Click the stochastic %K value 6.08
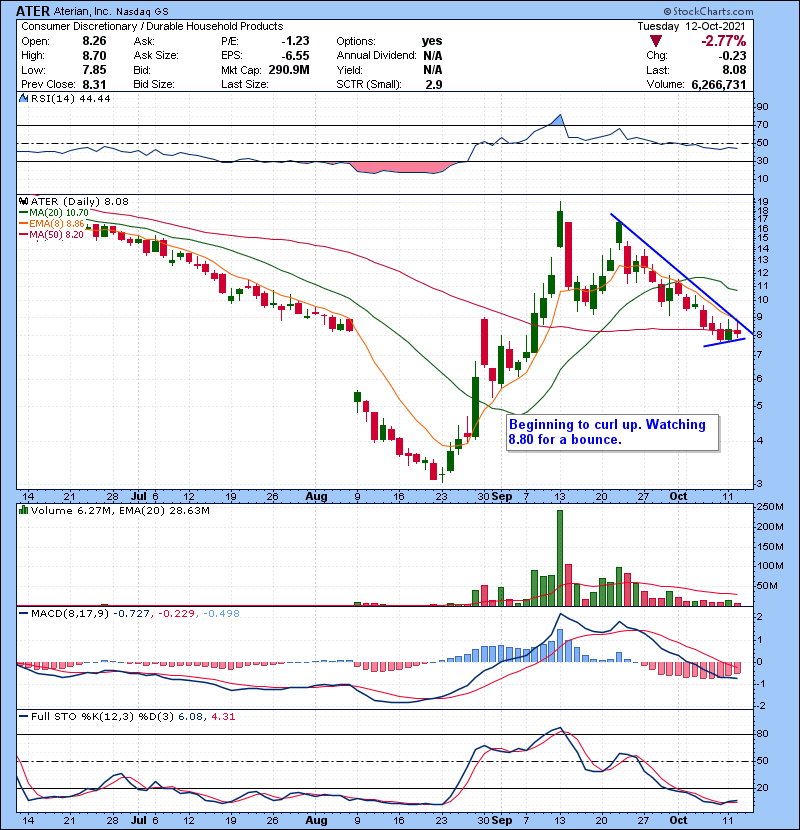This screenshot has width=800, height=830. 190,717
